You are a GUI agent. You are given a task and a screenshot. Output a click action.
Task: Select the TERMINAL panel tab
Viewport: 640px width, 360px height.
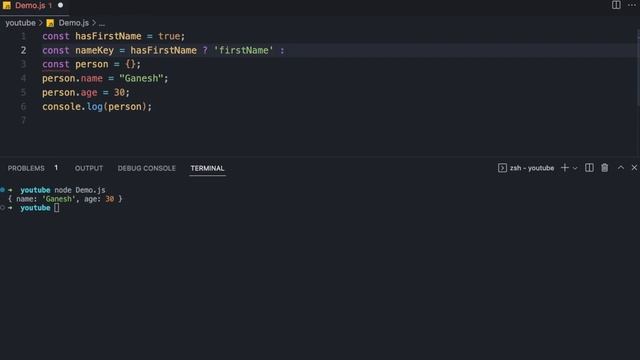(x=207, y=168)
